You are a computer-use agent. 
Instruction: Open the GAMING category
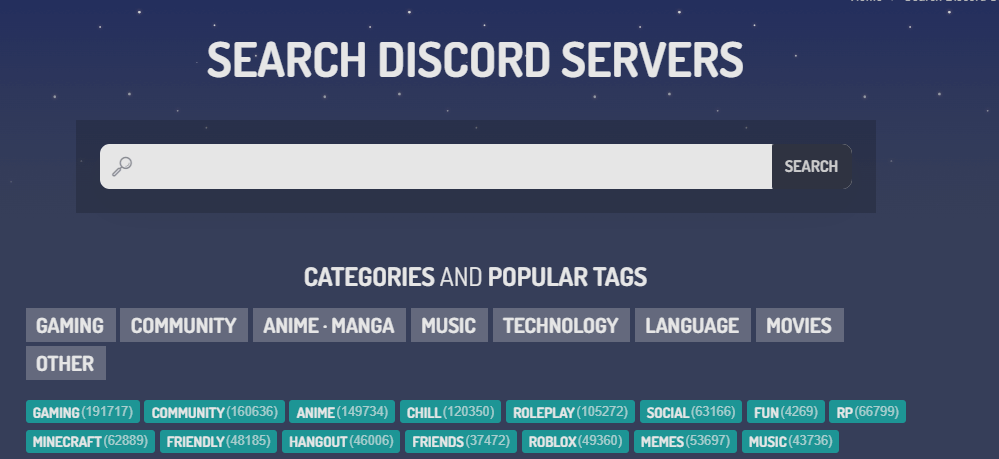coord(70,325)
